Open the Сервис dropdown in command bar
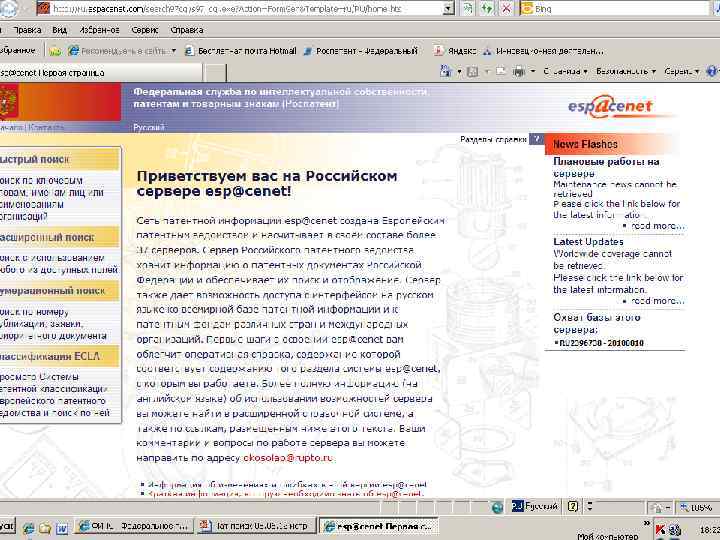Image resolution: width=720 pixels, height=540 pixels. coord(681,71)
